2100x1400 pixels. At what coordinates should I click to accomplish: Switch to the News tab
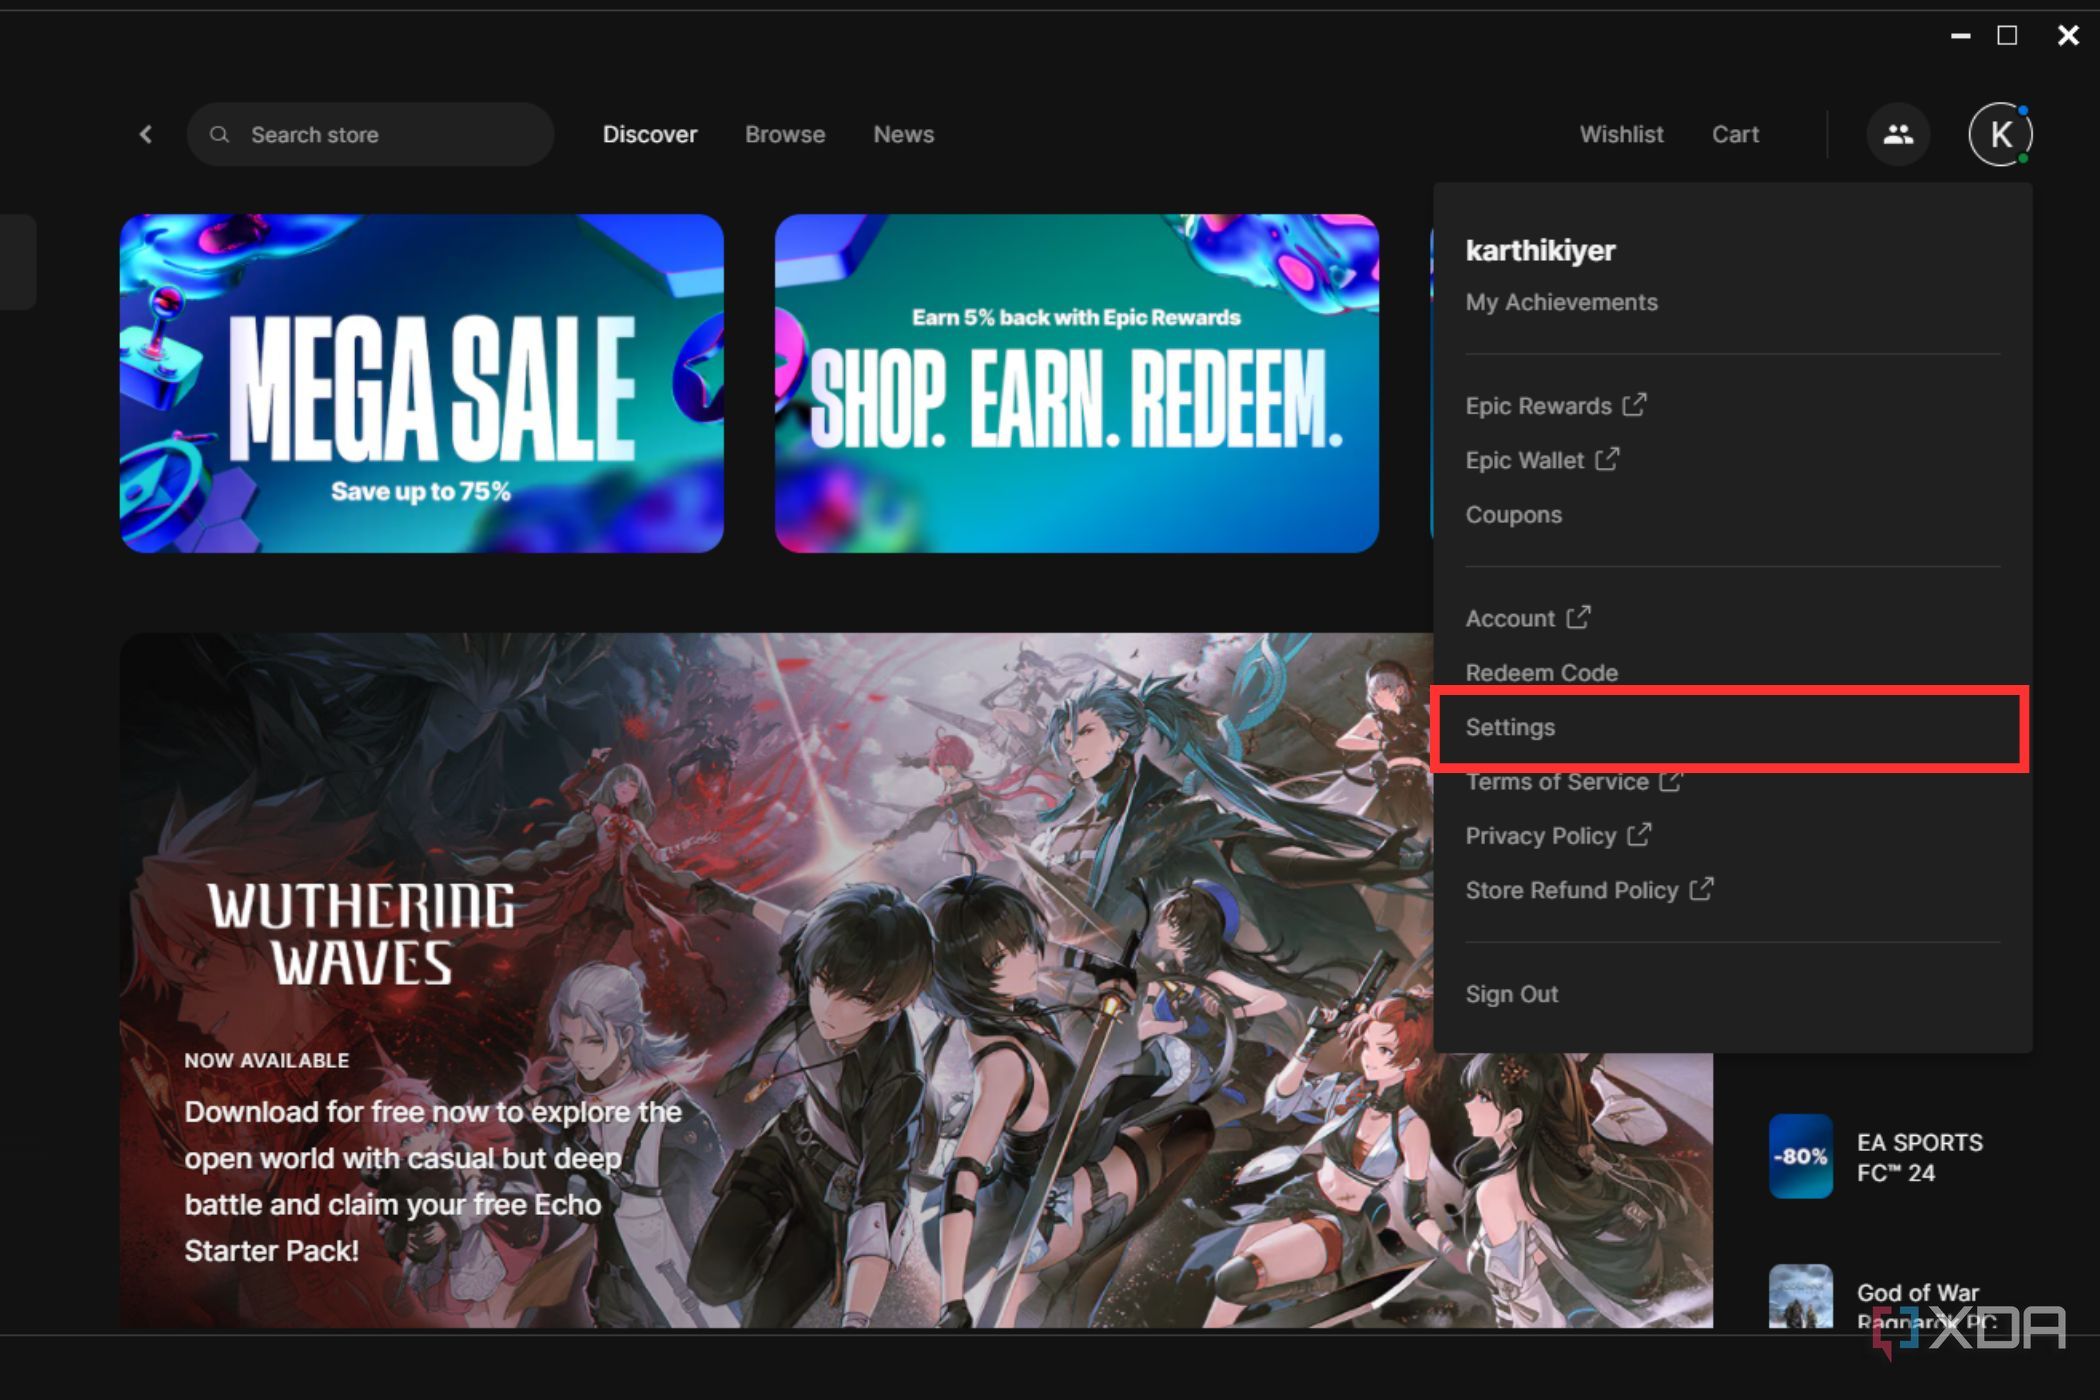pyautogui.click(x=903, y=134)
